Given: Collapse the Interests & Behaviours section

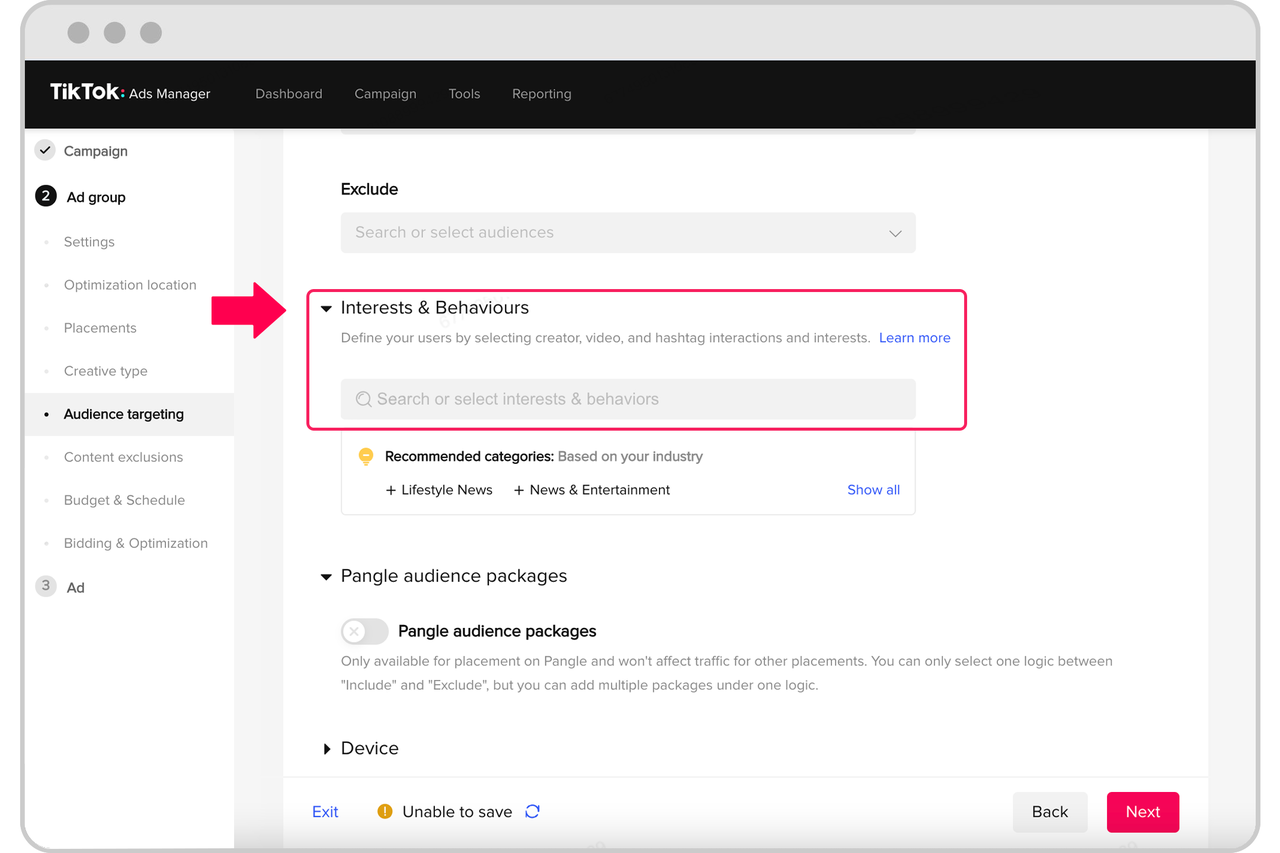Looking at the screenshot, I should [326, 308].
